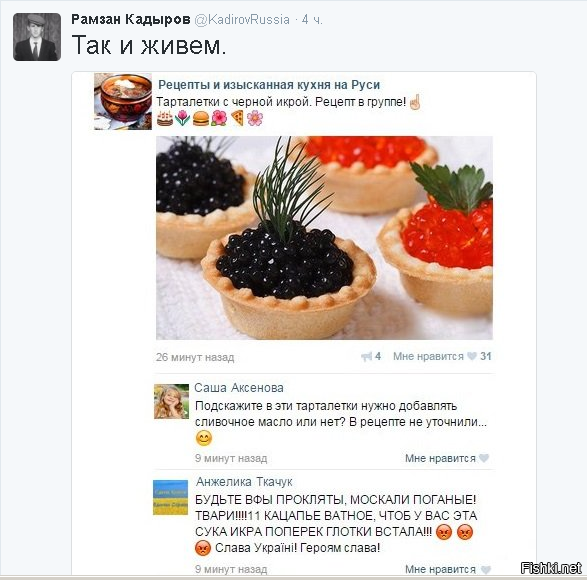Open the borscht group avatar image
Viewport: 587px width, 580px height.
[x=123, y=101]
